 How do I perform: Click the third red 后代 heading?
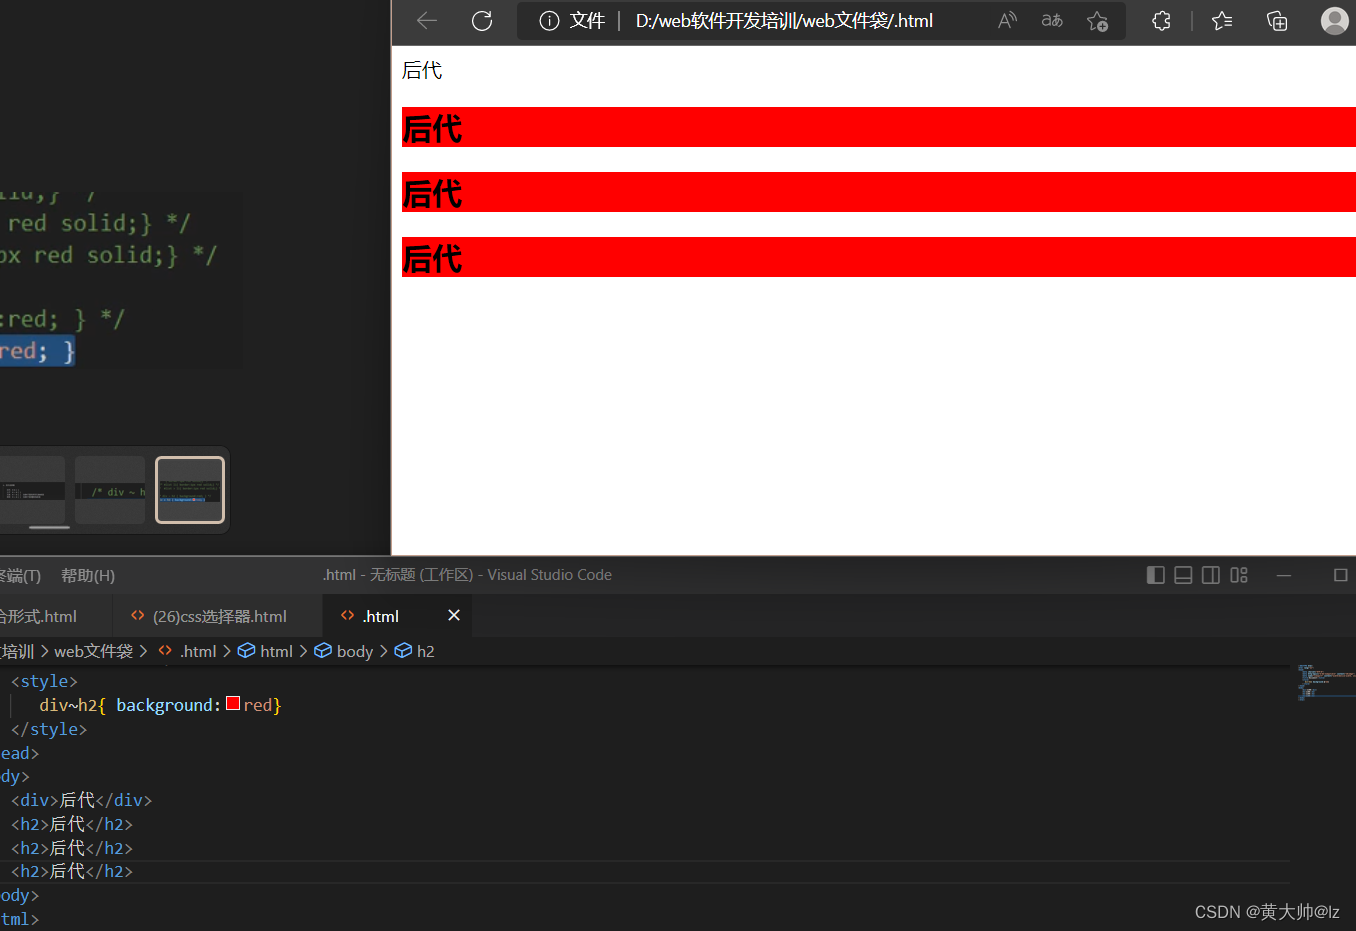879,257
